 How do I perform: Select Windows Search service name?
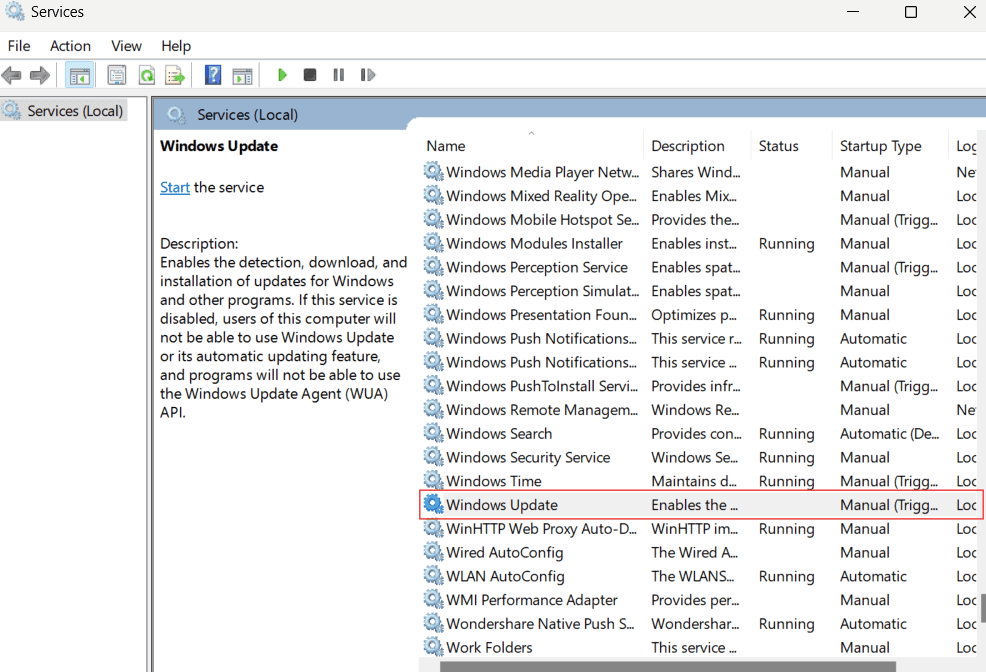tap(499, 434)
